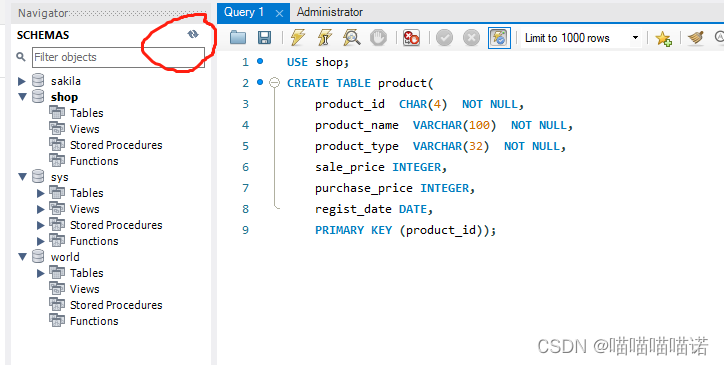724x365 pixels.
Task: Toggle auto-commit mode
Action: point(499,37)
